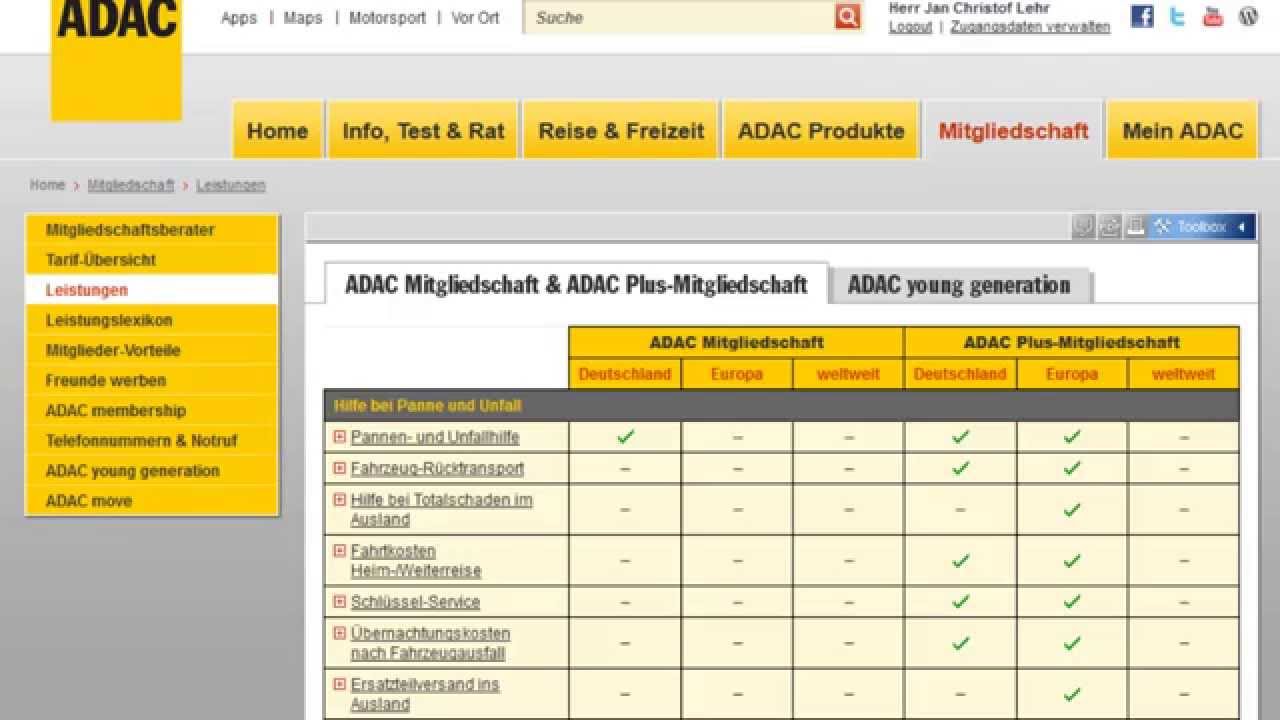Viewport: 1280px width, 720px height.
Task: Click user name Herr Jan Christof Lehr
Action: click(x=969, y=8)
